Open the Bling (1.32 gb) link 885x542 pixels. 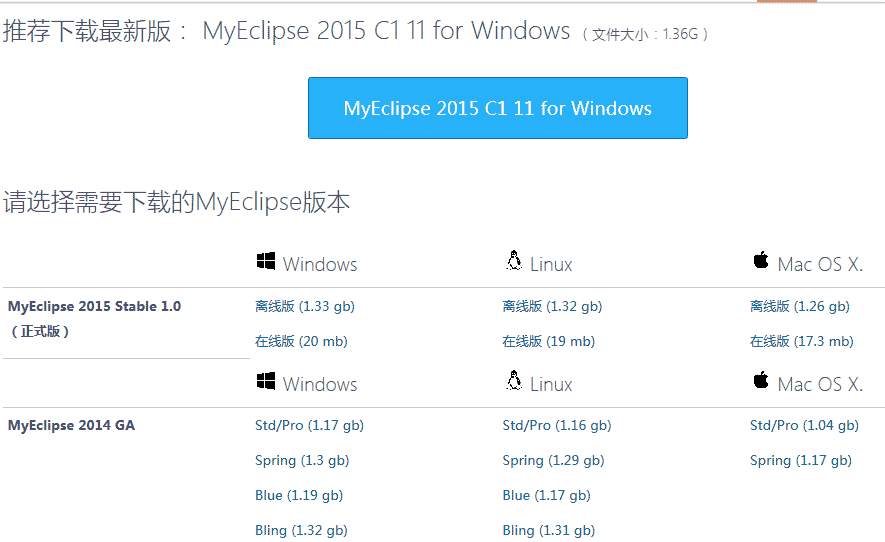[301, 530]
